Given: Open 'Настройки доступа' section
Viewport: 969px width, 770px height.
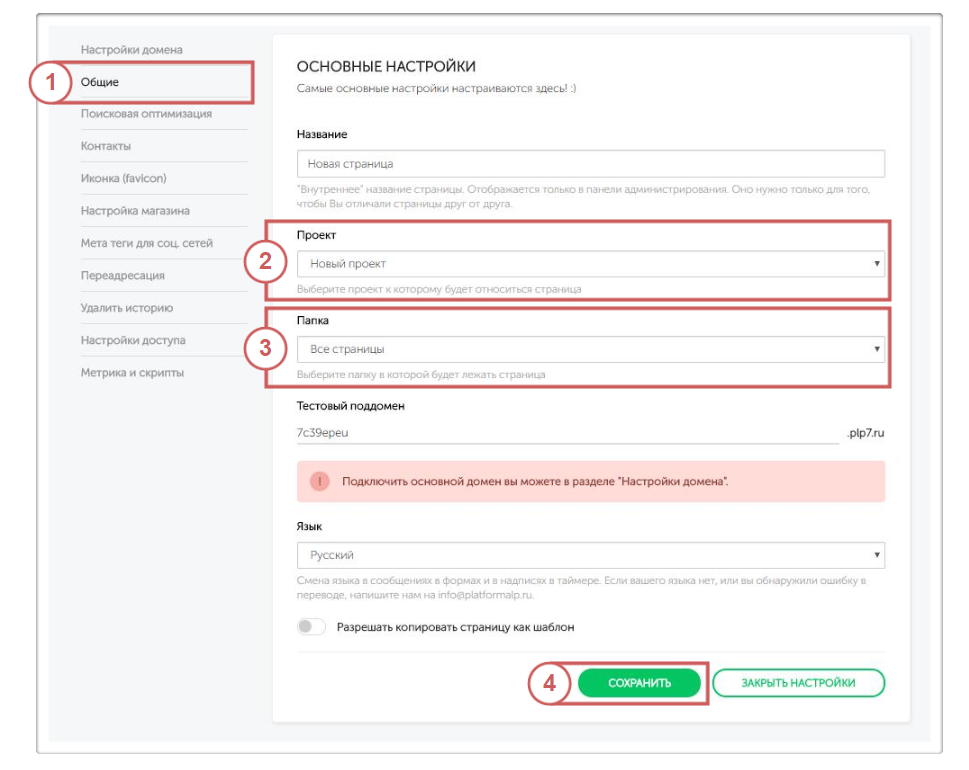Looking at the screenshot, I should pos(133,340).
